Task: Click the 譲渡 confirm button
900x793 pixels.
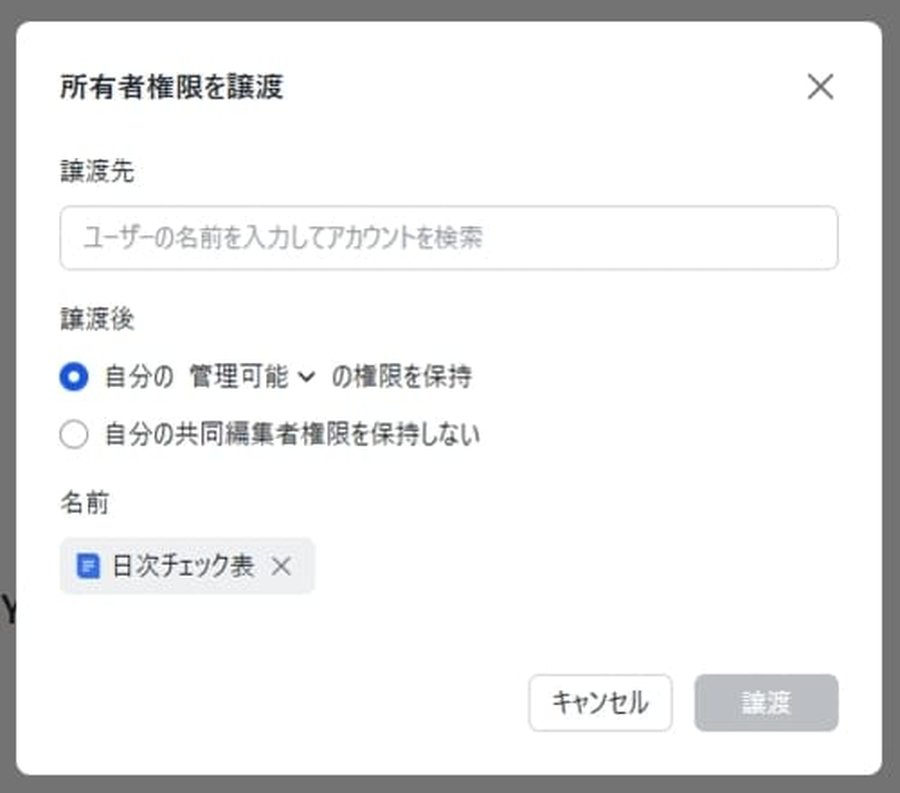Action: tap(765, 703)
